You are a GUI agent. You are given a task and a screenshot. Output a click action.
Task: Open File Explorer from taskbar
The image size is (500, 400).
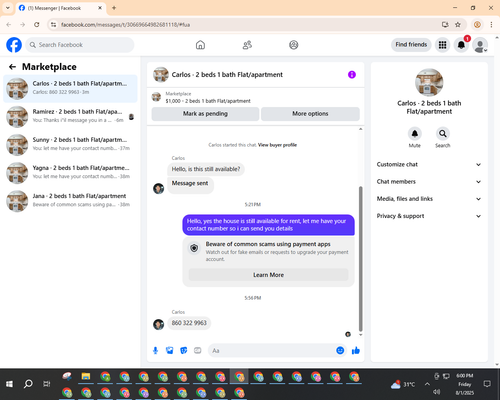(86, 377)
